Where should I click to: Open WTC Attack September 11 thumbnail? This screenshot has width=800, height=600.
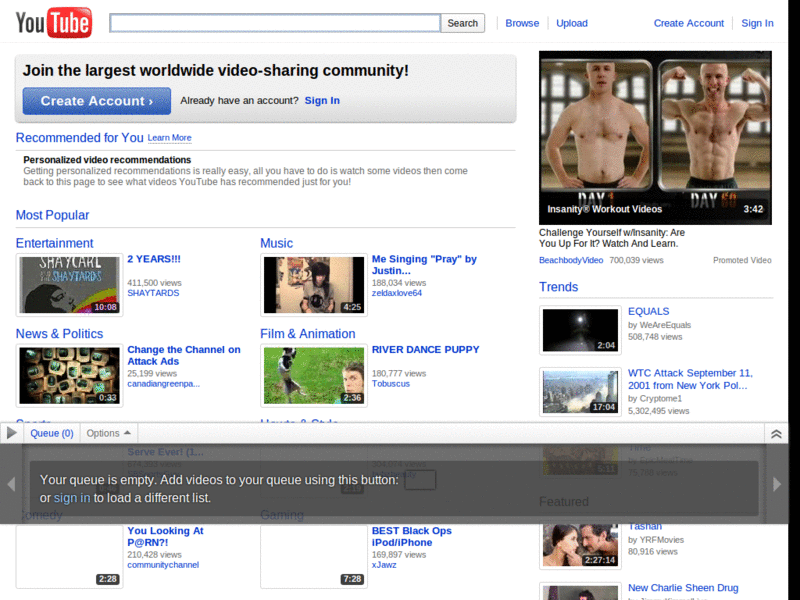coord(580,392)
